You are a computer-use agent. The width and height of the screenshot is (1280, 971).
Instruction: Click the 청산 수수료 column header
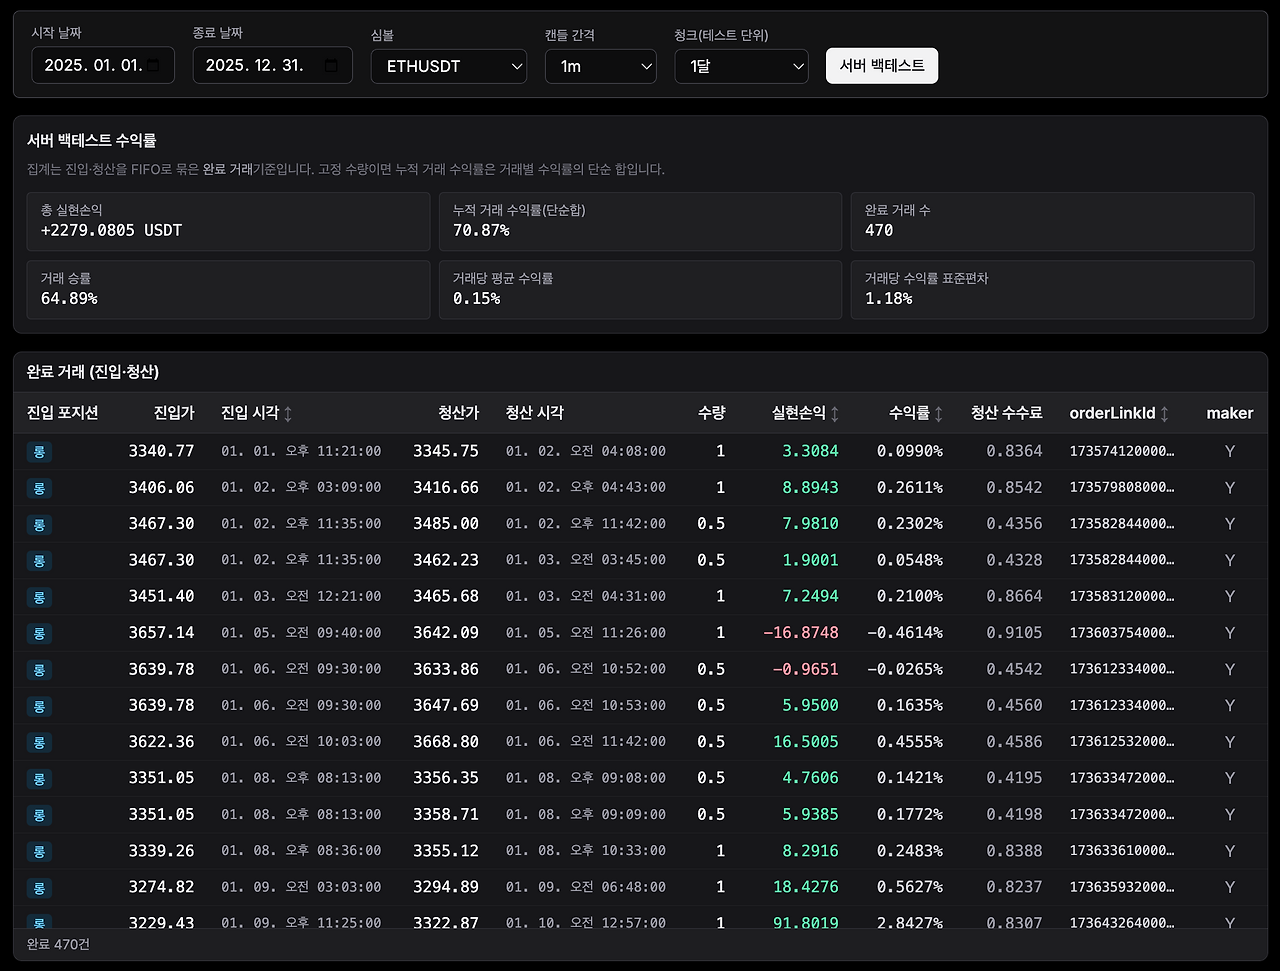1006,413
